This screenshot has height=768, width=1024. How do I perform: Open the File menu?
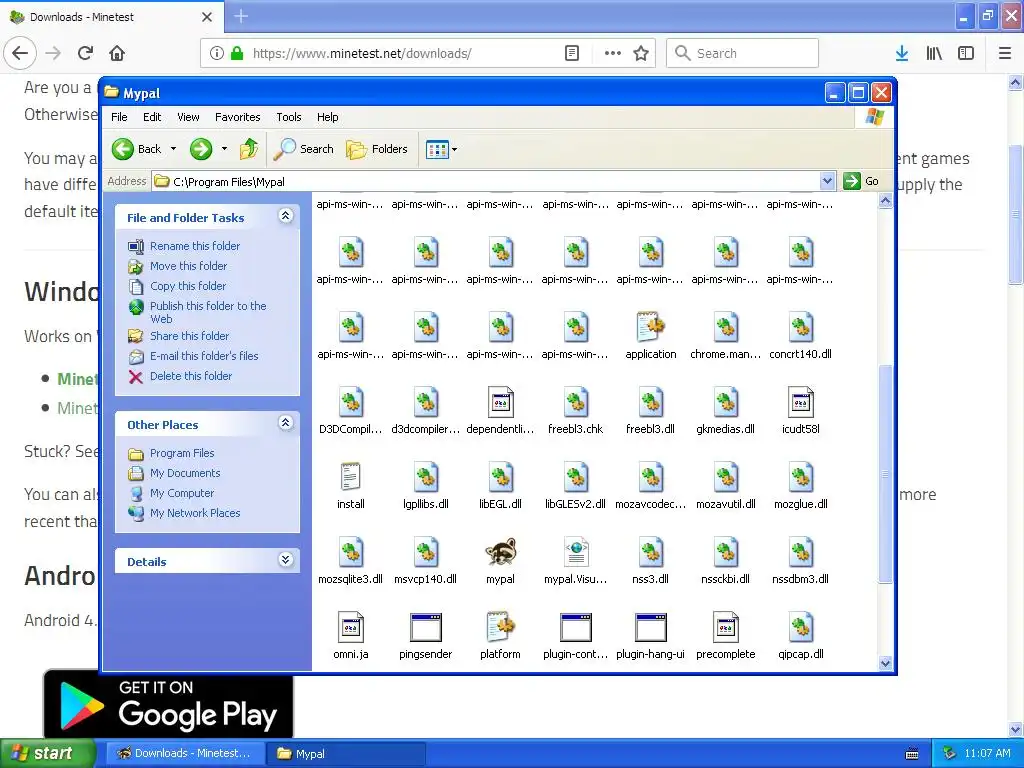tap(120, 117)
